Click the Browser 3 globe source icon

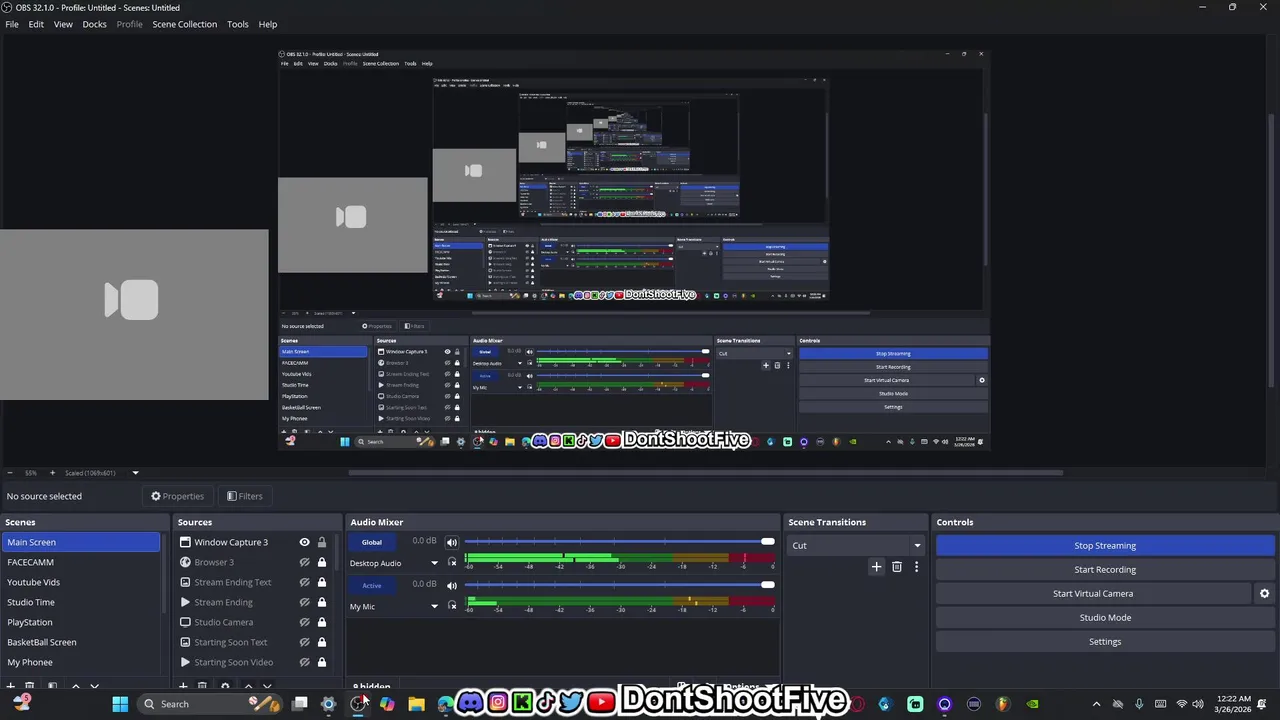tap(185, 562)
